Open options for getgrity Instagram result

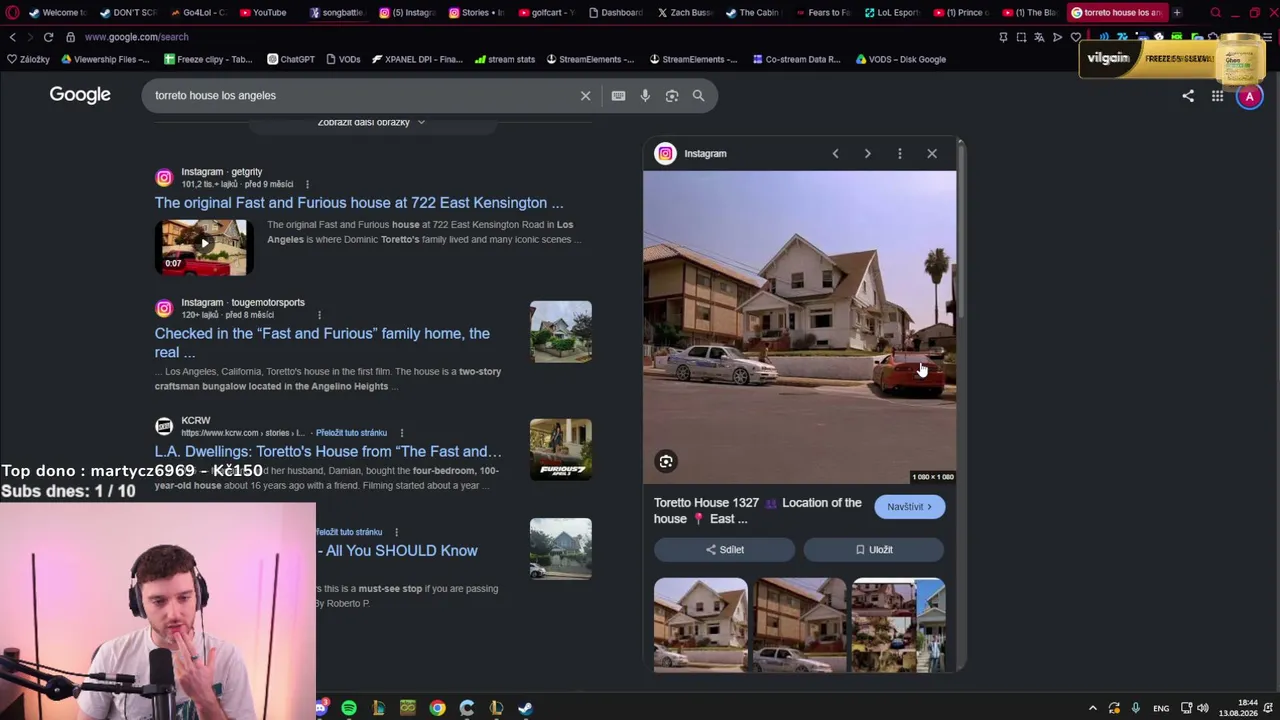pos(307,184)
